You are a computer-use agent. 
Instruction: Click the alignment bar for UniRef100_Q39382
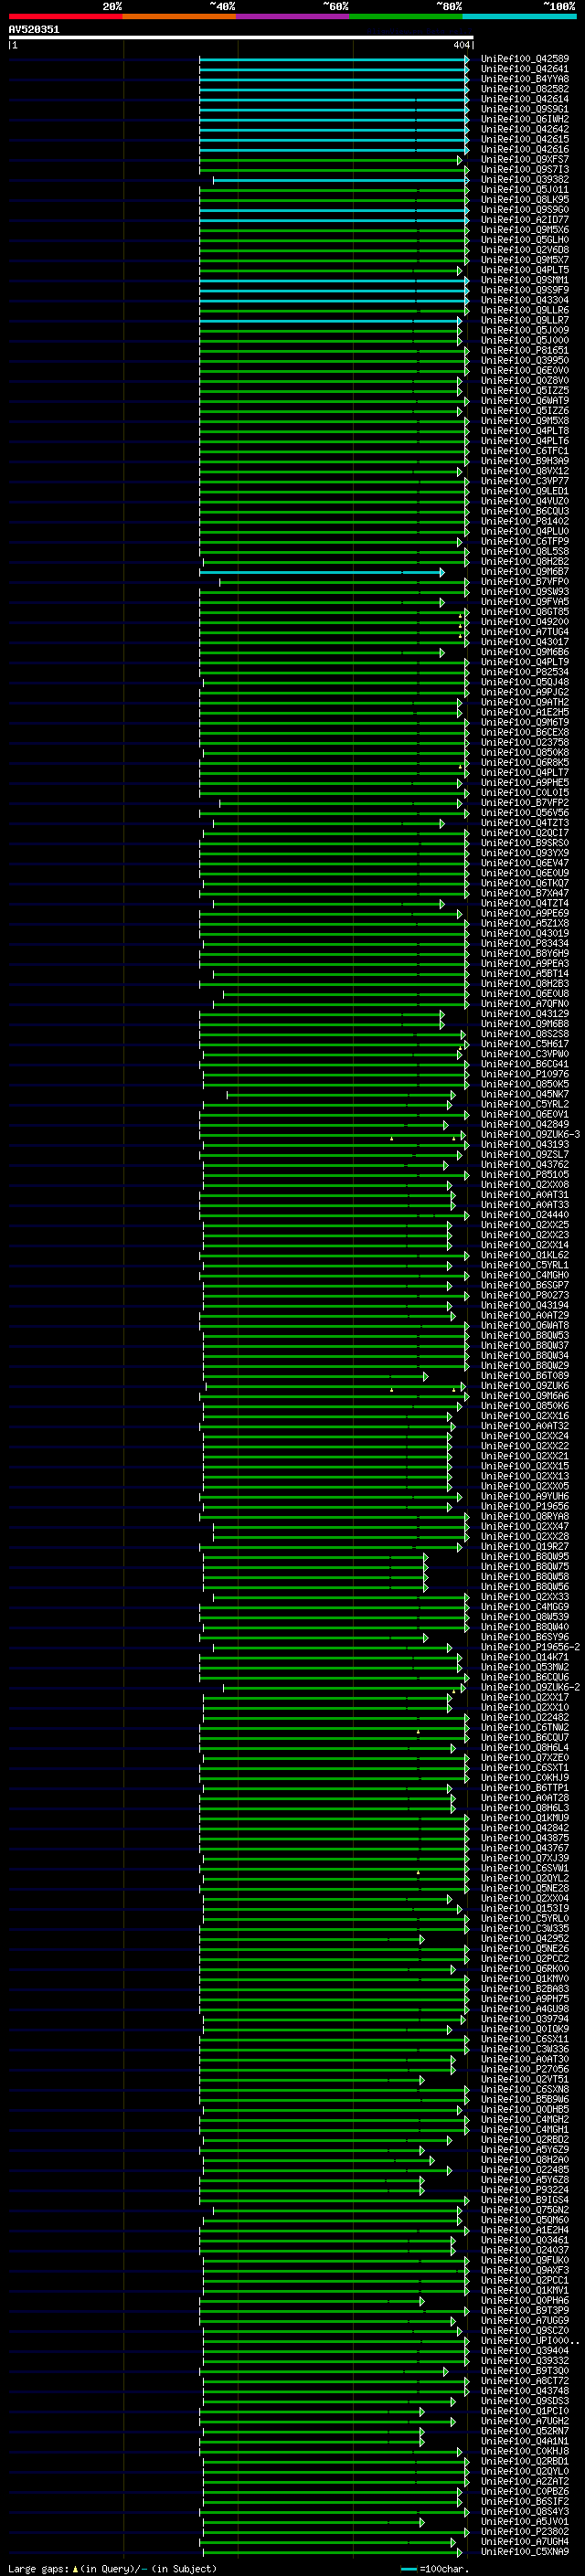coord(341,180)
